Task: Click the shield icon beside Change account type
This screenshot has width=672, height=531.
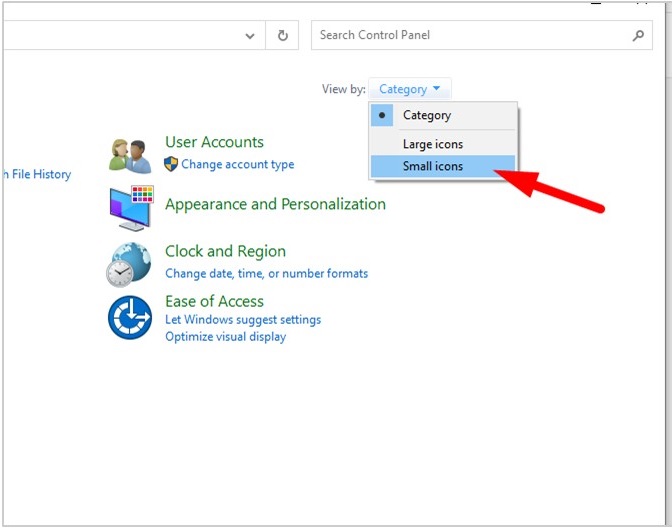Action: [x=171, y=164]
